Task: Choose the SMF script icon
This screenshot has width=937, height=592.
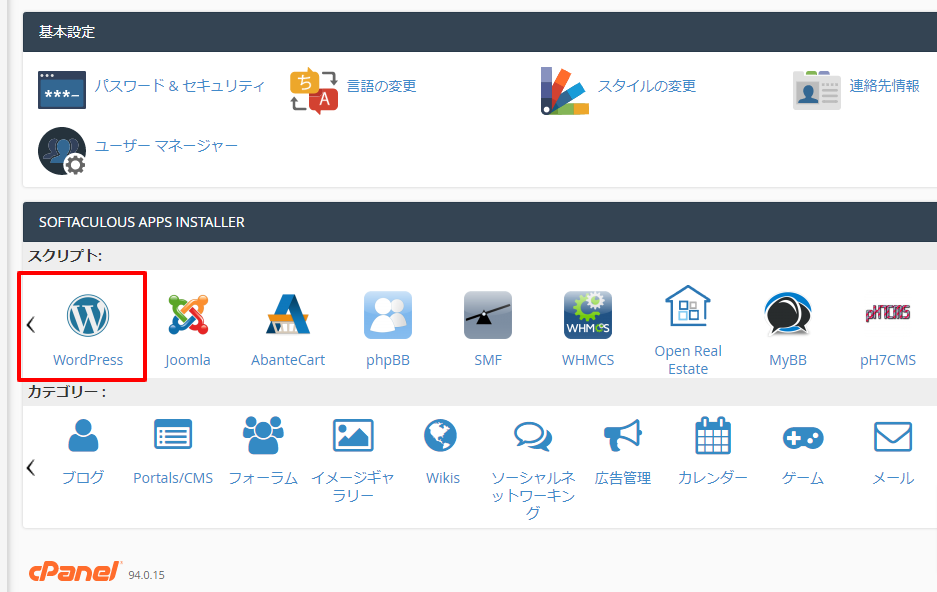Action: point(488,315)
